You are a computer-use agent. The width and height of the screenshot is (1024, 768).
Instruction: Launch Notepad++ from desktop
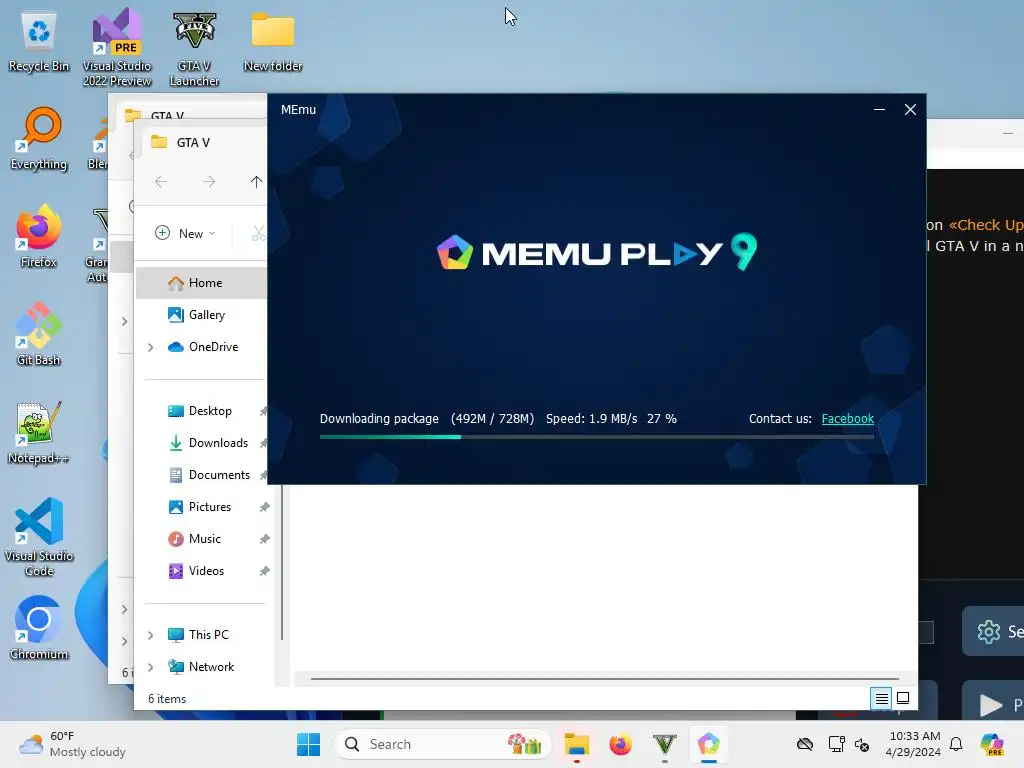(x=39, y=432)
